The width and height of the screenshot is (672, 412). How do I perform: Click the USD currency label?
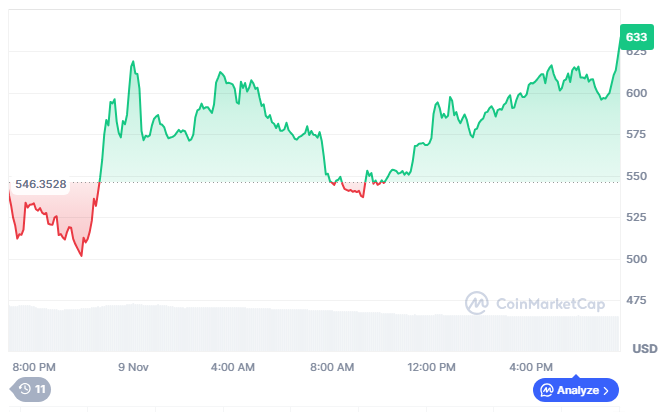click(645, 348)
